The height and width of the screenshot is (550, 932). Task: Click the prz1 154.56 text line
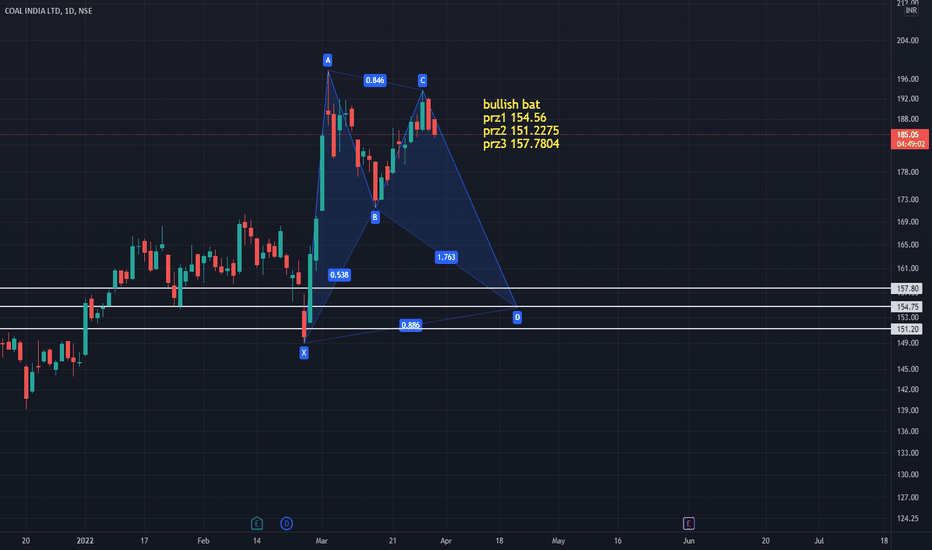point(515,118)
